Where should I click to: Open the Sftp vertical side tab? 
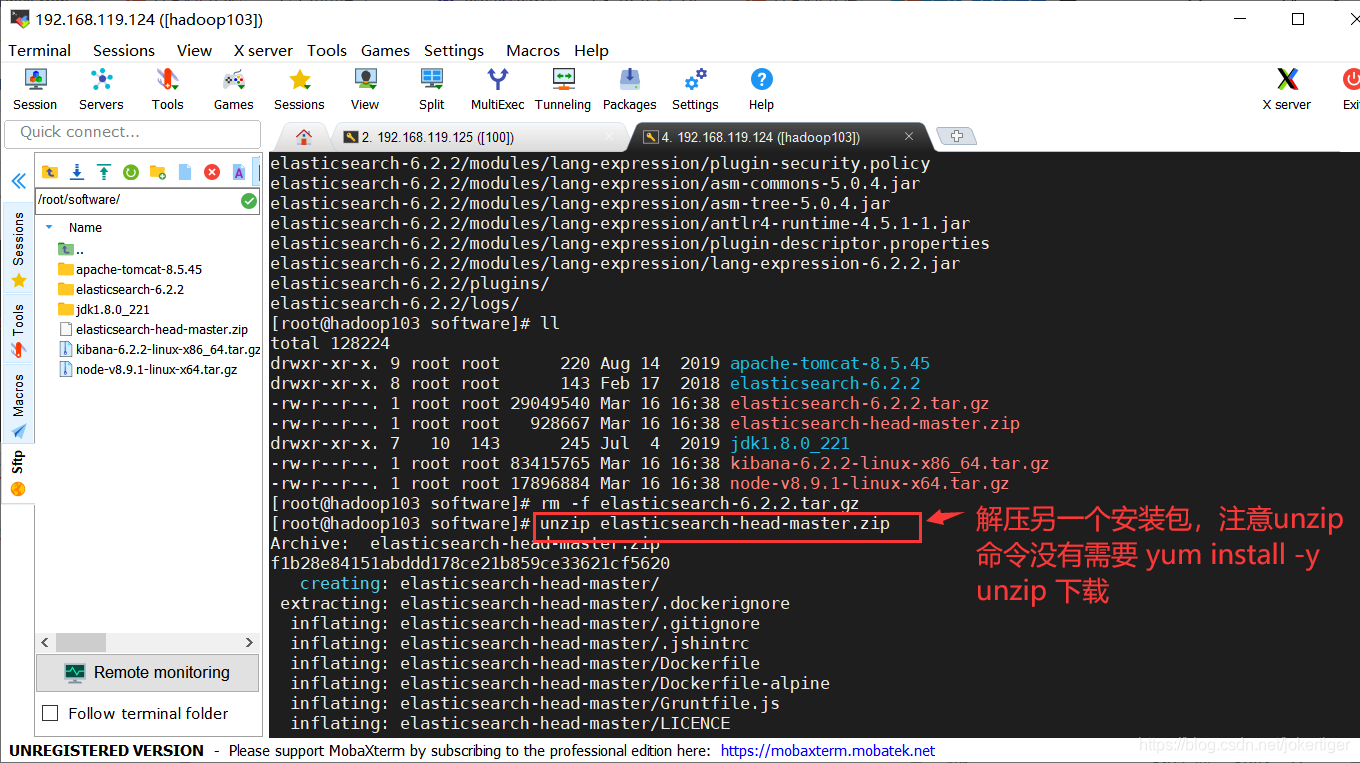(x=18, y=474)
